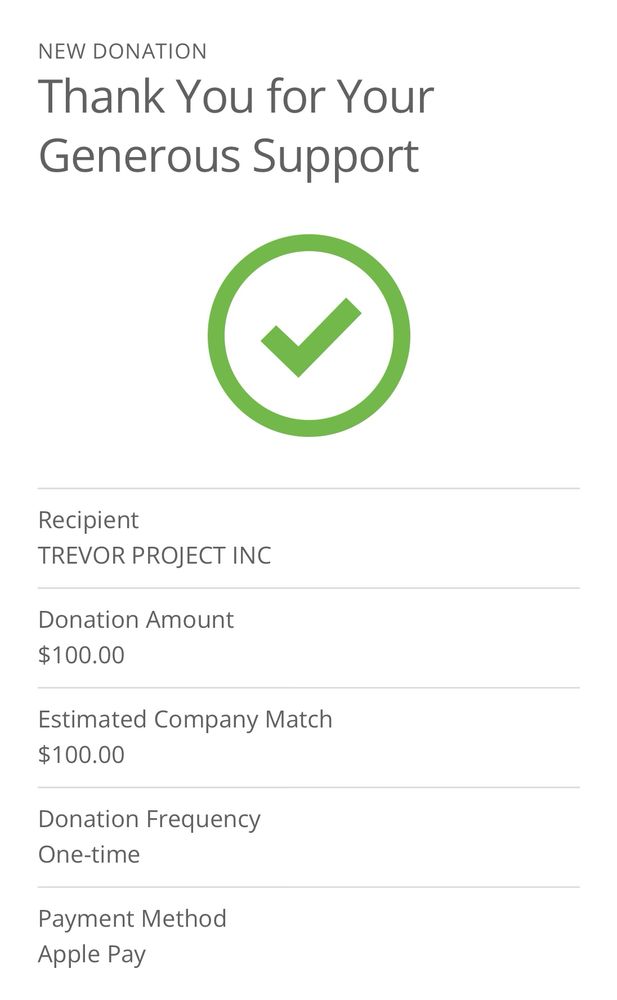Select the NEW DONATION header label
The height and width of the screenshot is (1000, 617).
tap(123, 52)
